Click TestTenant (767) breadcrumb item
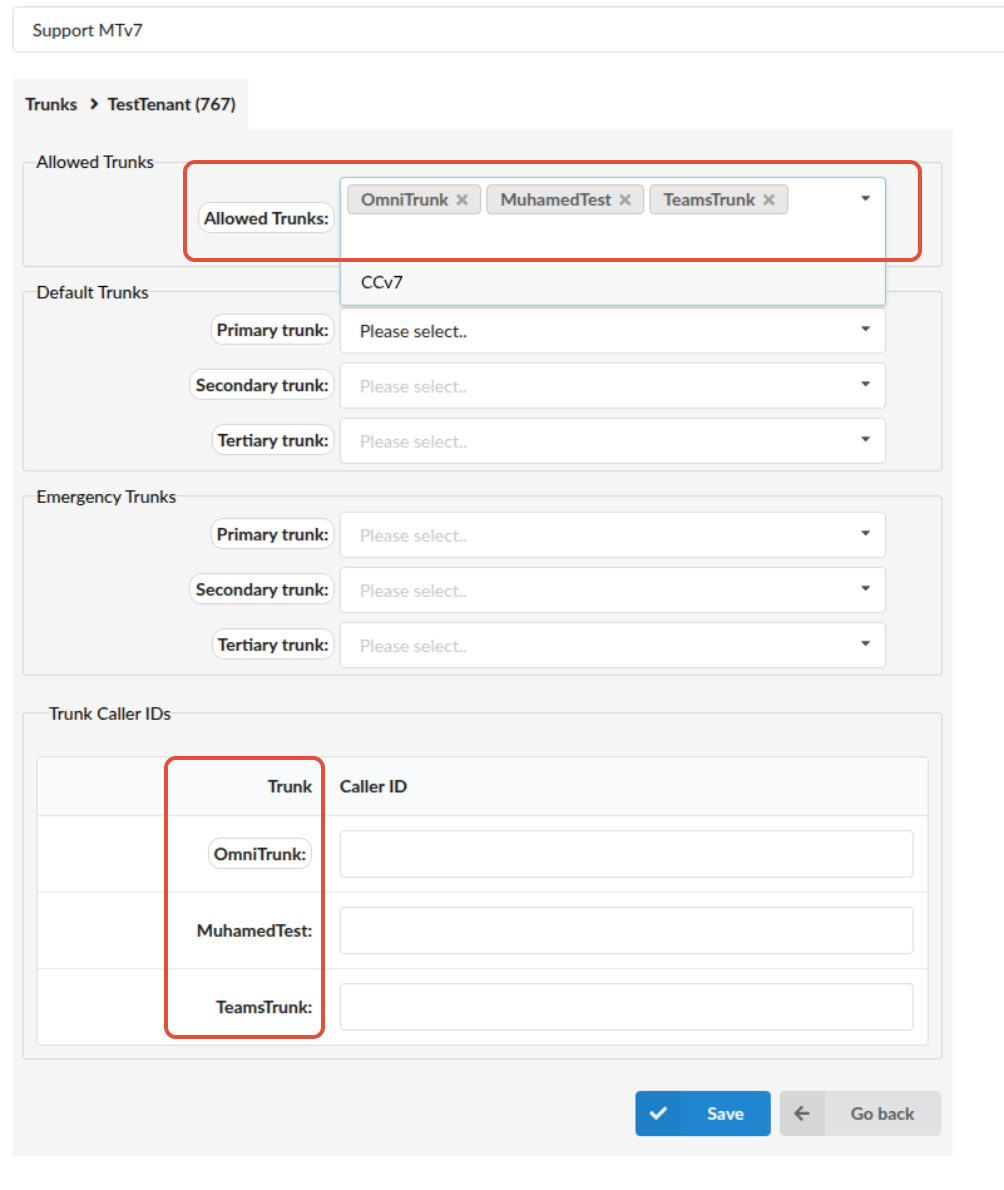The width and height of the screenshot is (1004, 1190). (172, 104)
